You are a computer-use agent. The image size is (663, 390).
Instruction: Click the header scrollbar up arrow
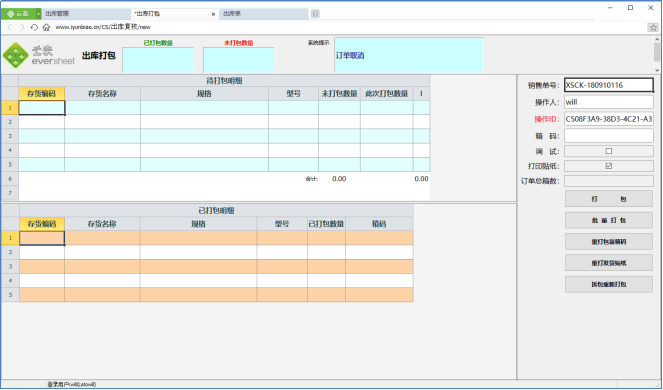tap(657, 40)
